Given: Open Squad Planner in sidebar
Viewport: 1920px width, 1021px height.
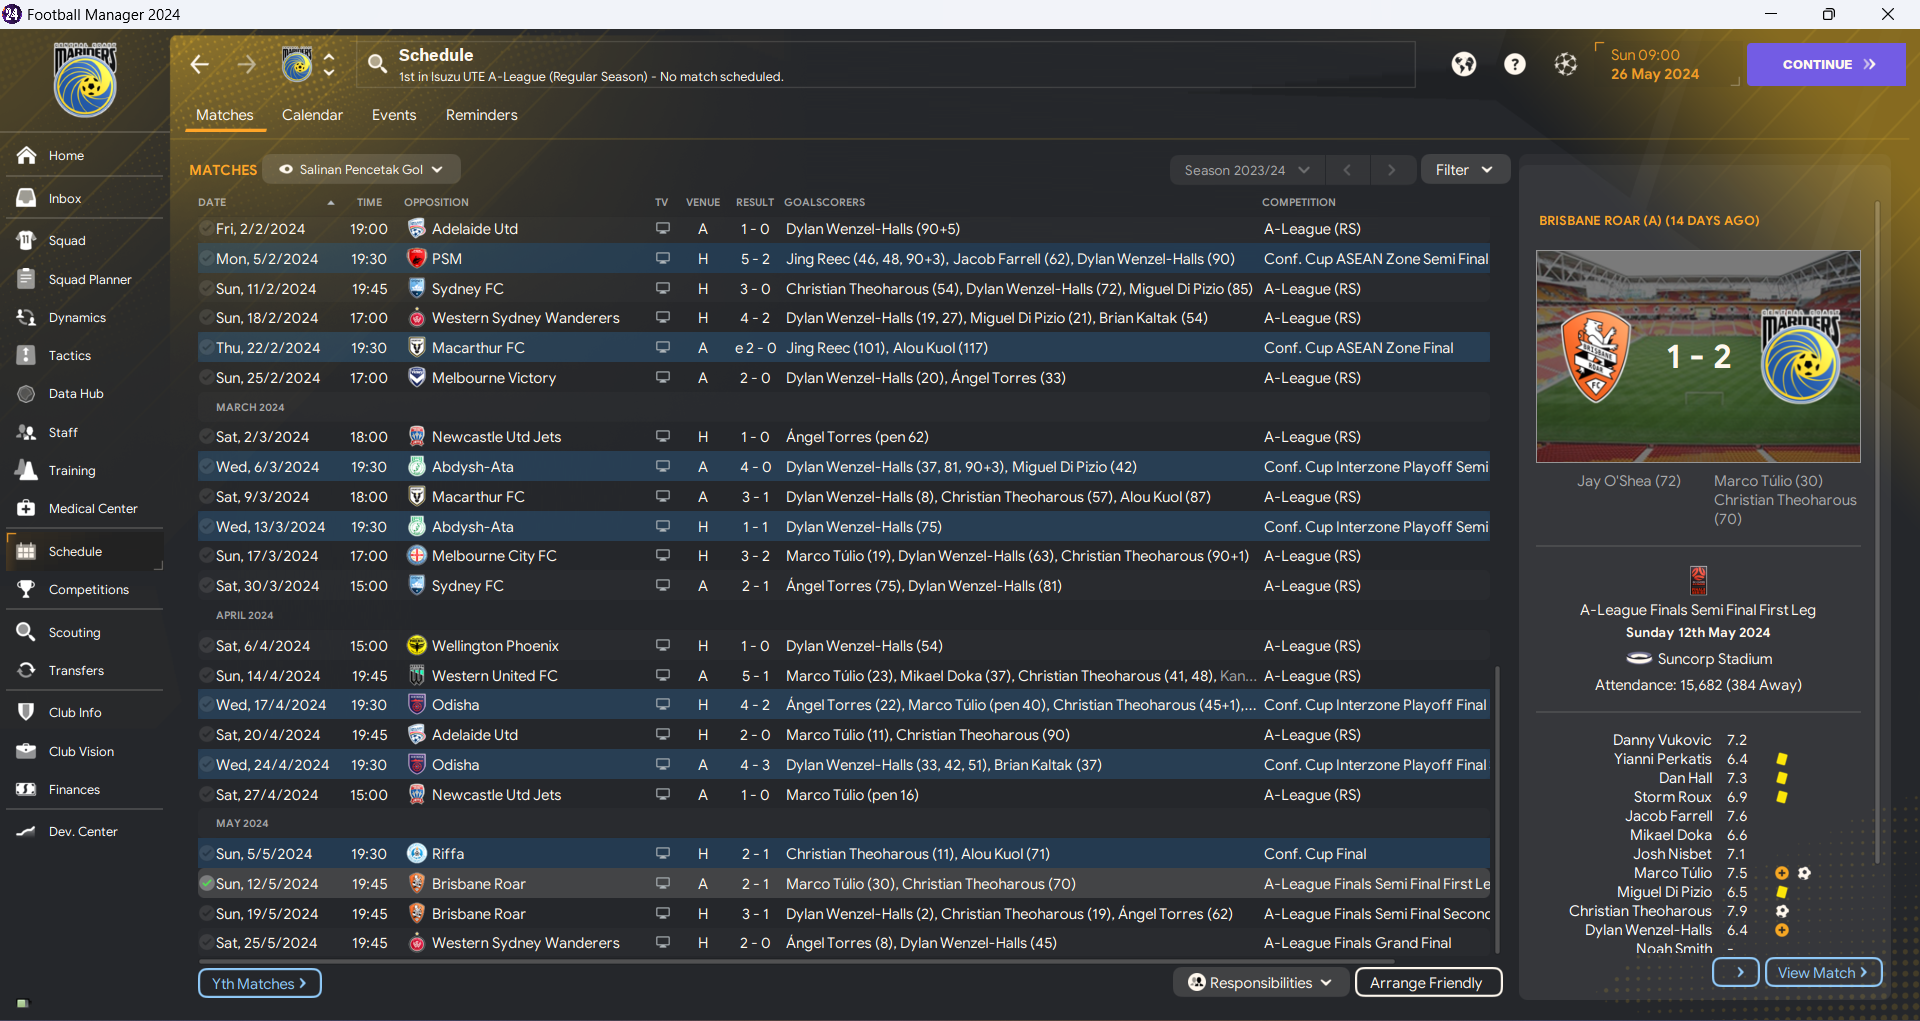Looking at the screenshot, I should (x=90, y=279).
